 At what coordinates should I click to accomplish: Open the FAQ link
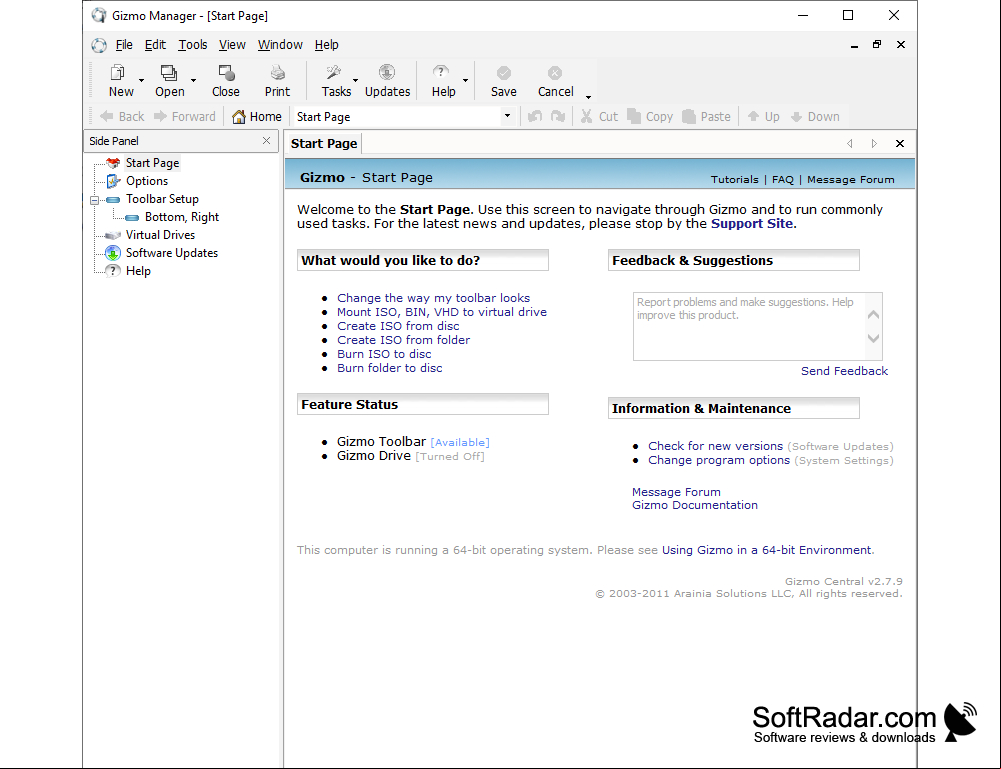coord(783,179)
